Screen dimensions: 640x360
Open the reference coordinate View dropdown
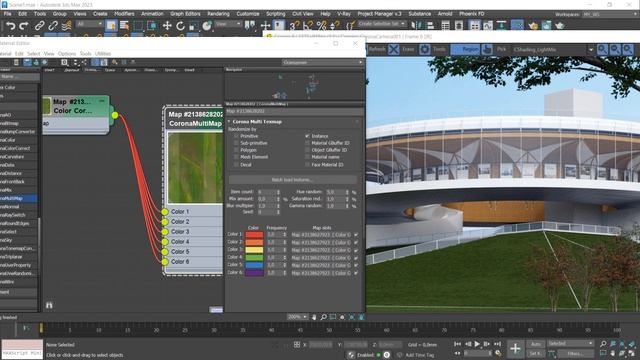click(228, 24)
